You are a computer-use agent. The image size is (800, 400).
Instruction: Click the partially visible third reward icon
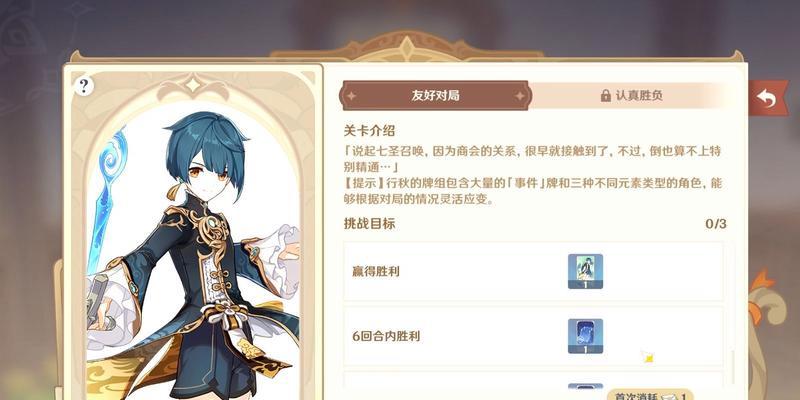point(585,391)
